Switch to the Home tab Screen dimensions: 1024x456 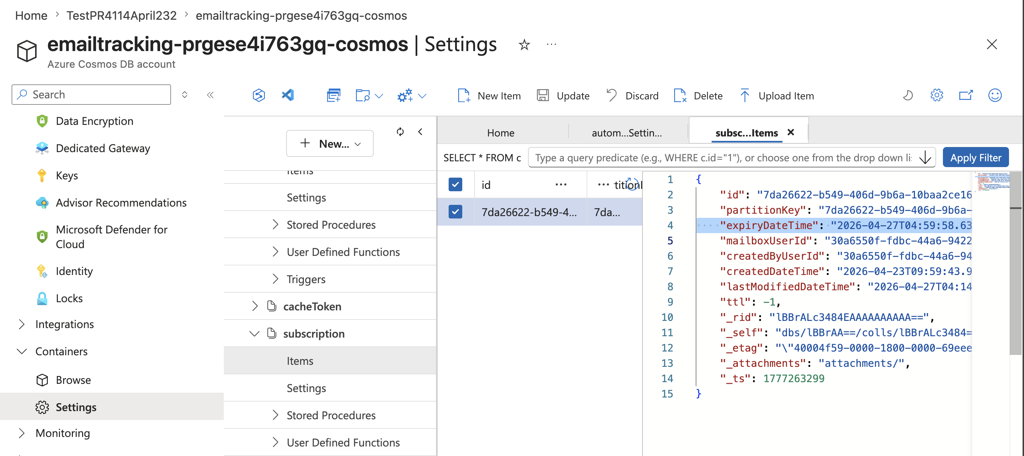click(x=501, y=133)
